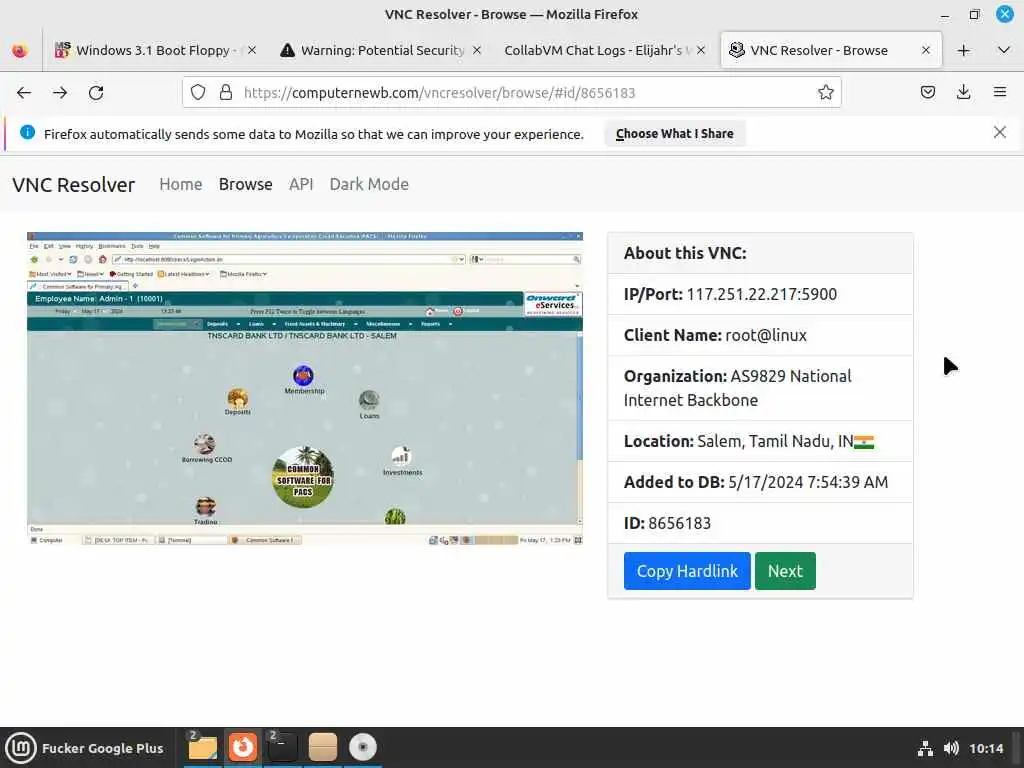
Task: Click the Client Name root@linux text
Action: point(715,335)
